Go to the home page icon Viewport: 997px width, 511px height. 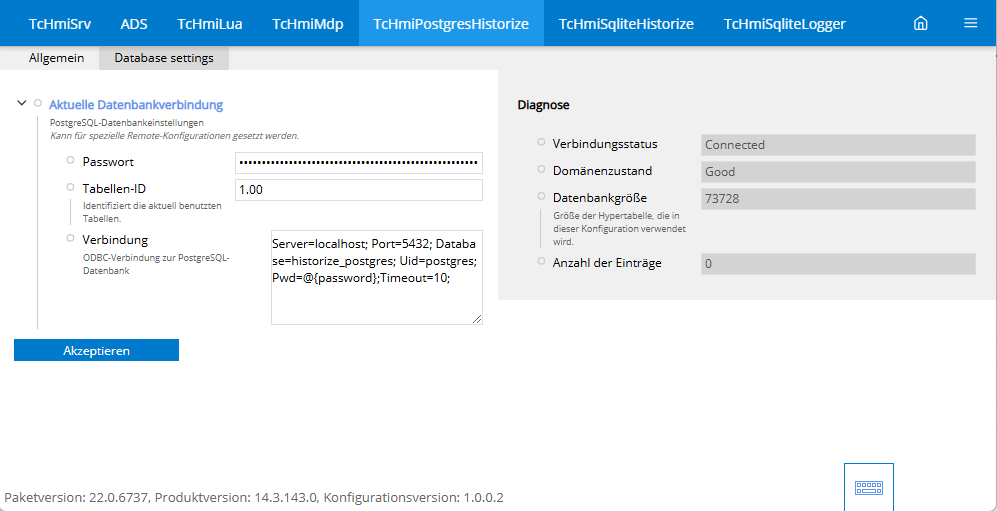[x=920, y=24]
